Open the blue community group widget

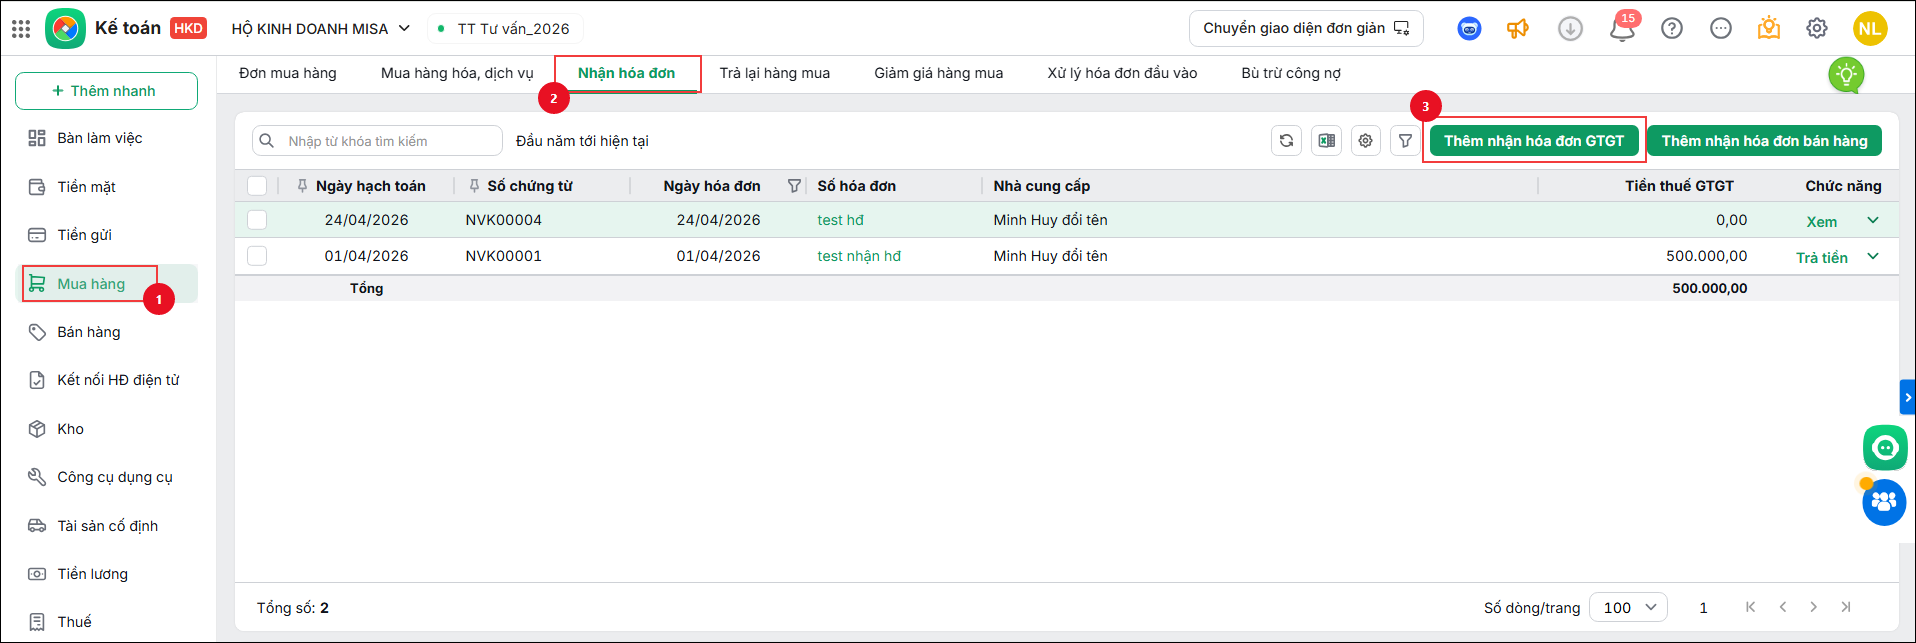1884,502
